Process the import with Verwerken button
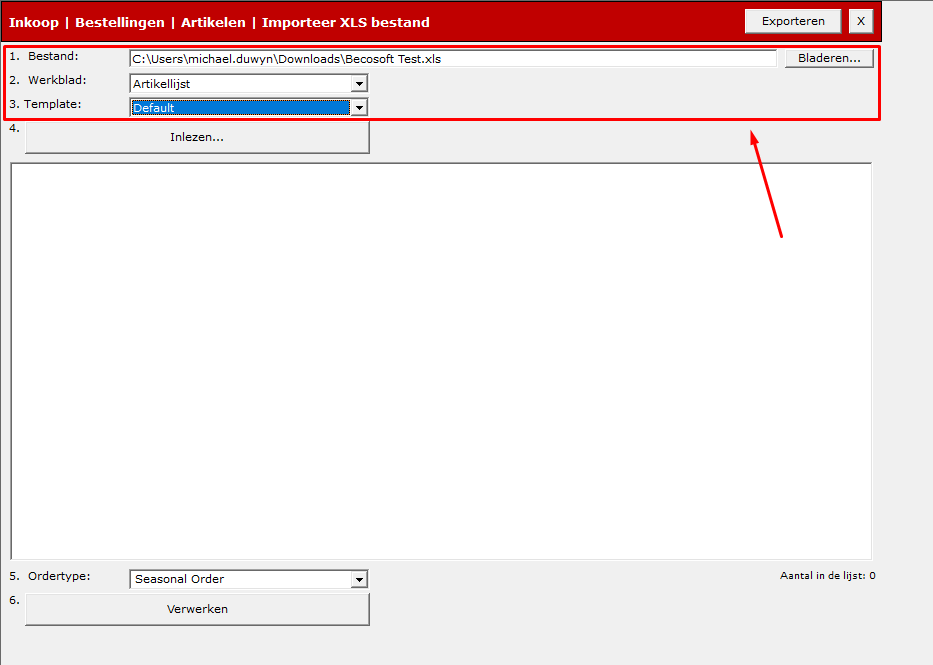The image size is (933, 665). tap(197, 609)
